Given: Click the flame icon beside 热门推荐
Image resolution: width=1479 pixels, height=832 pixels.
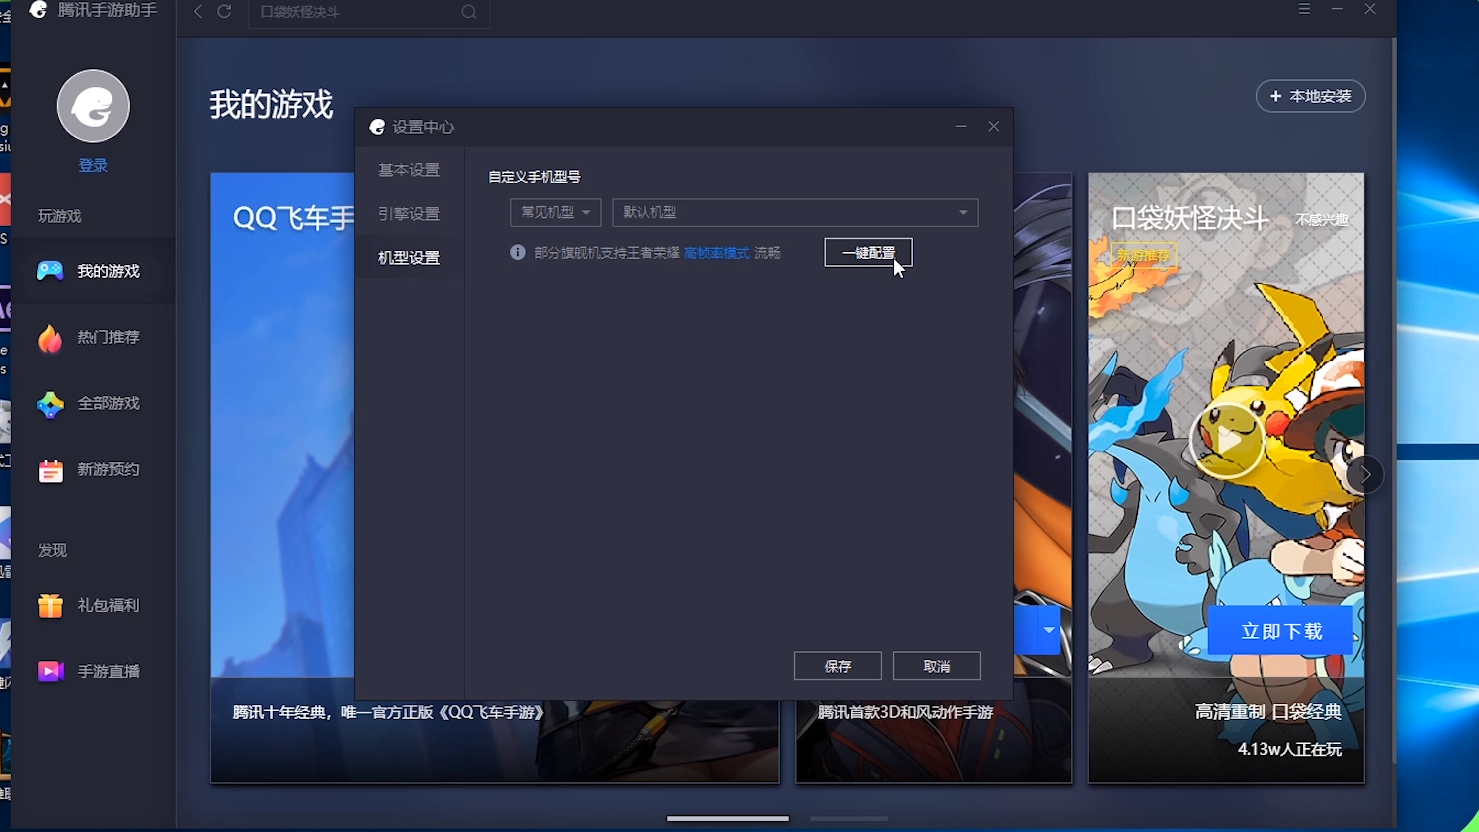Looking at the screenshot, I should click(50, 339).
